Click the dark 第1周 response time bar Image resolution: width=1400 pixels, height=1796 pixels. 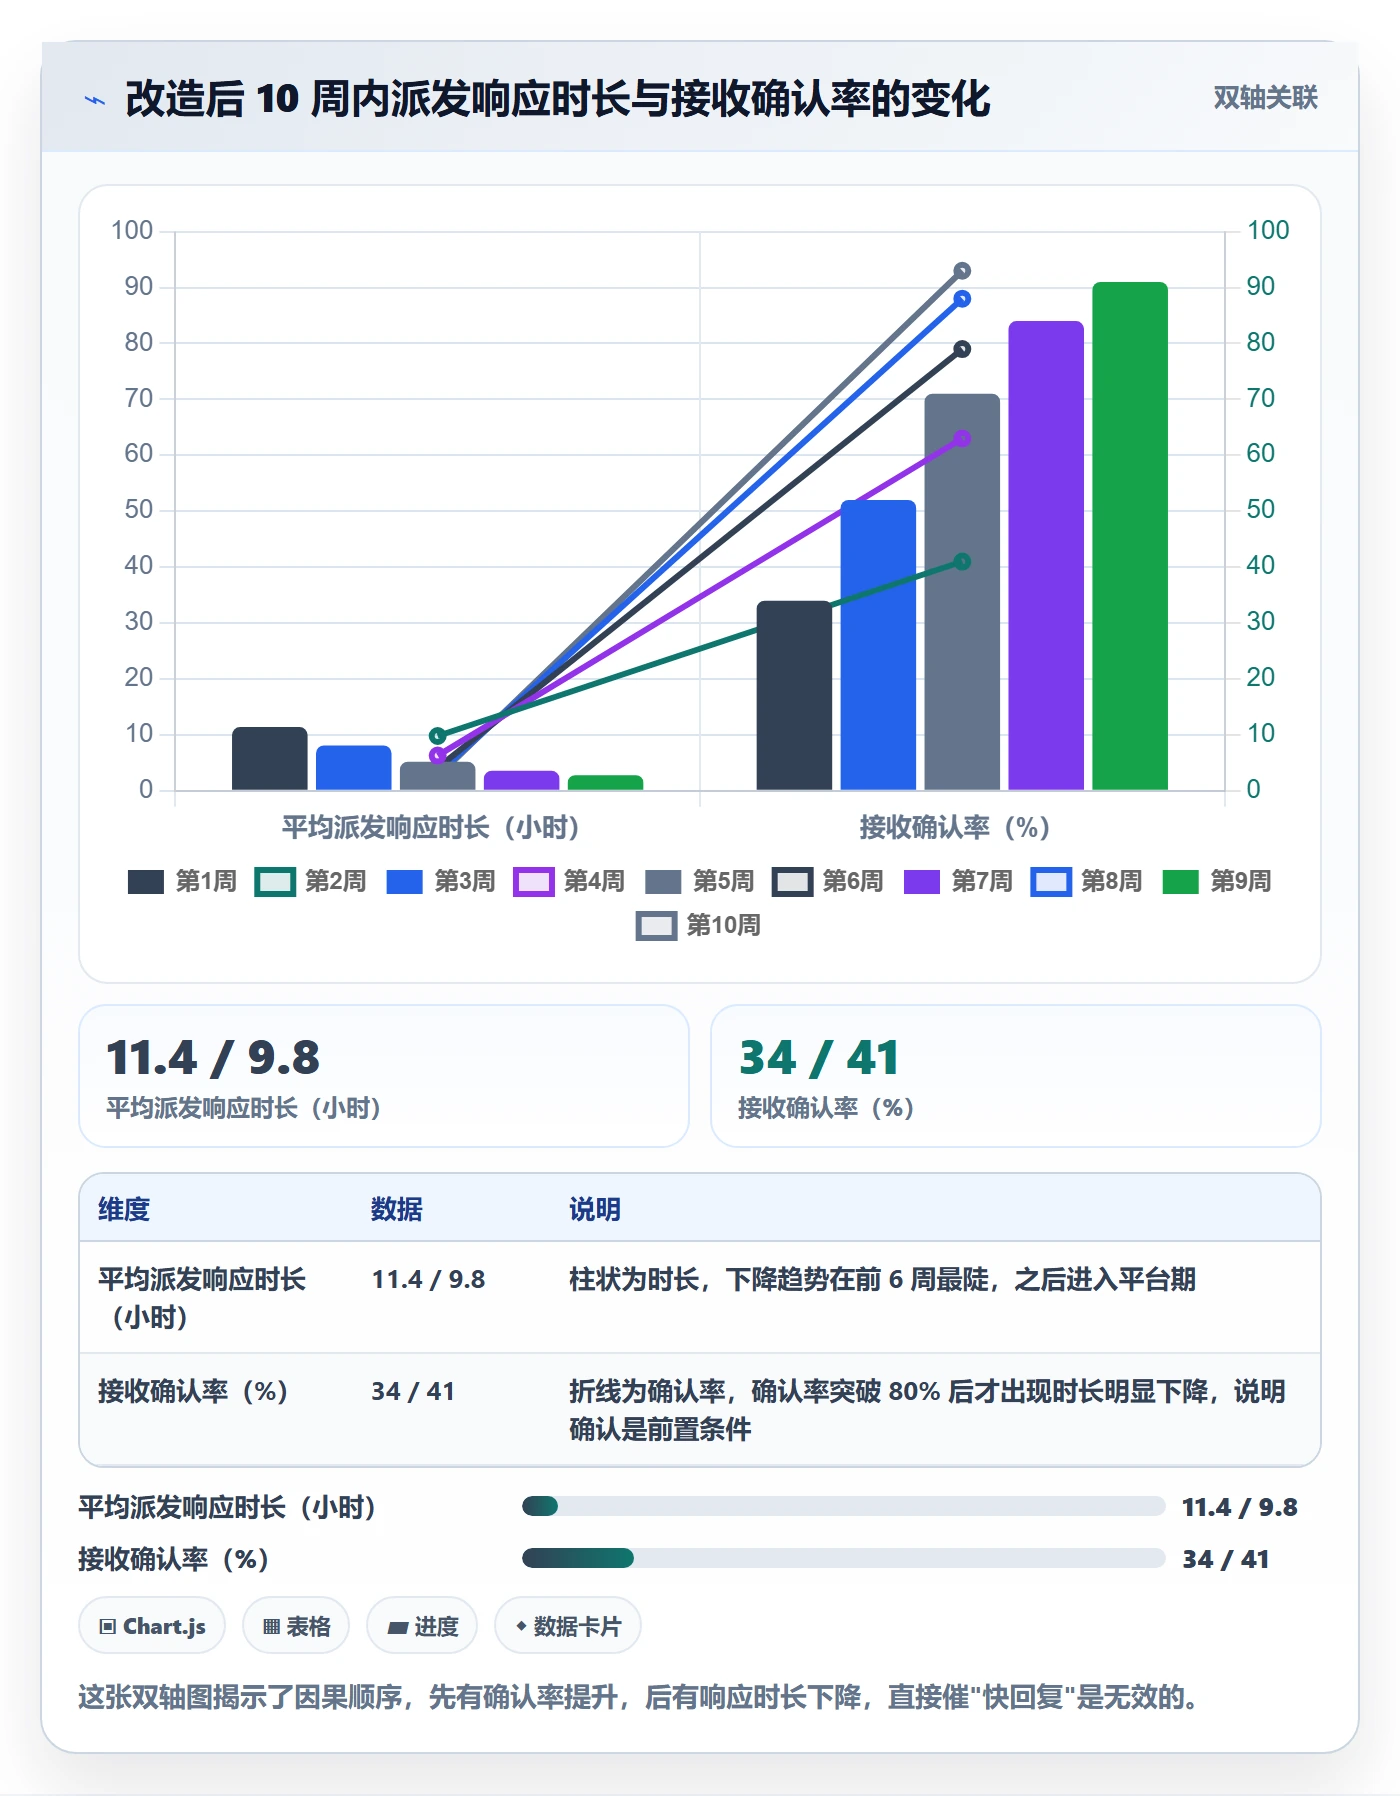pyautogui.click(x=270, y=759)
